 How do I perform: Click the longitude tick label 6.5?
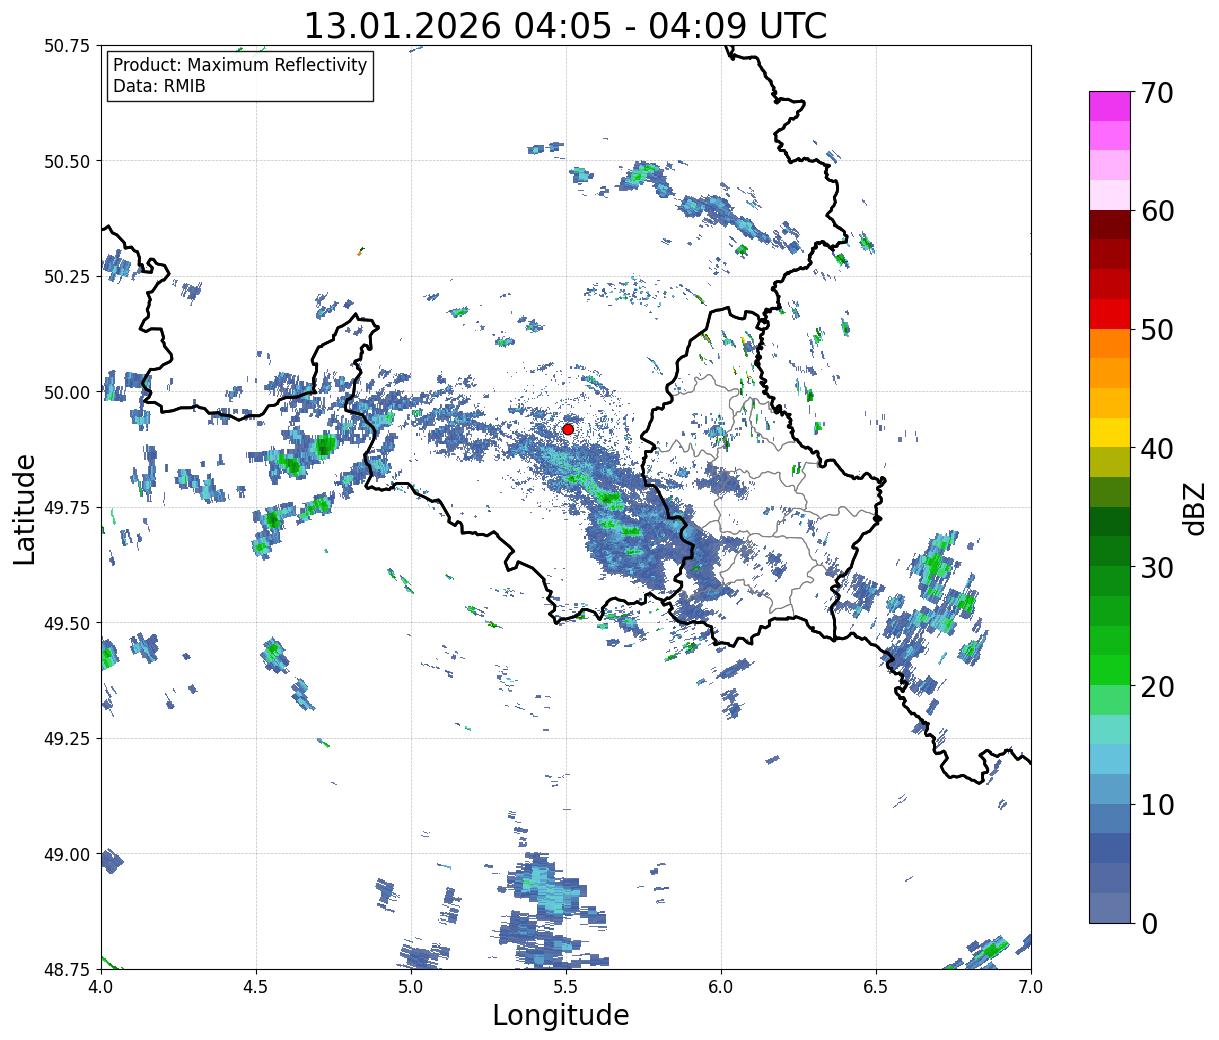pyautogui.click(x=876, y=986)
